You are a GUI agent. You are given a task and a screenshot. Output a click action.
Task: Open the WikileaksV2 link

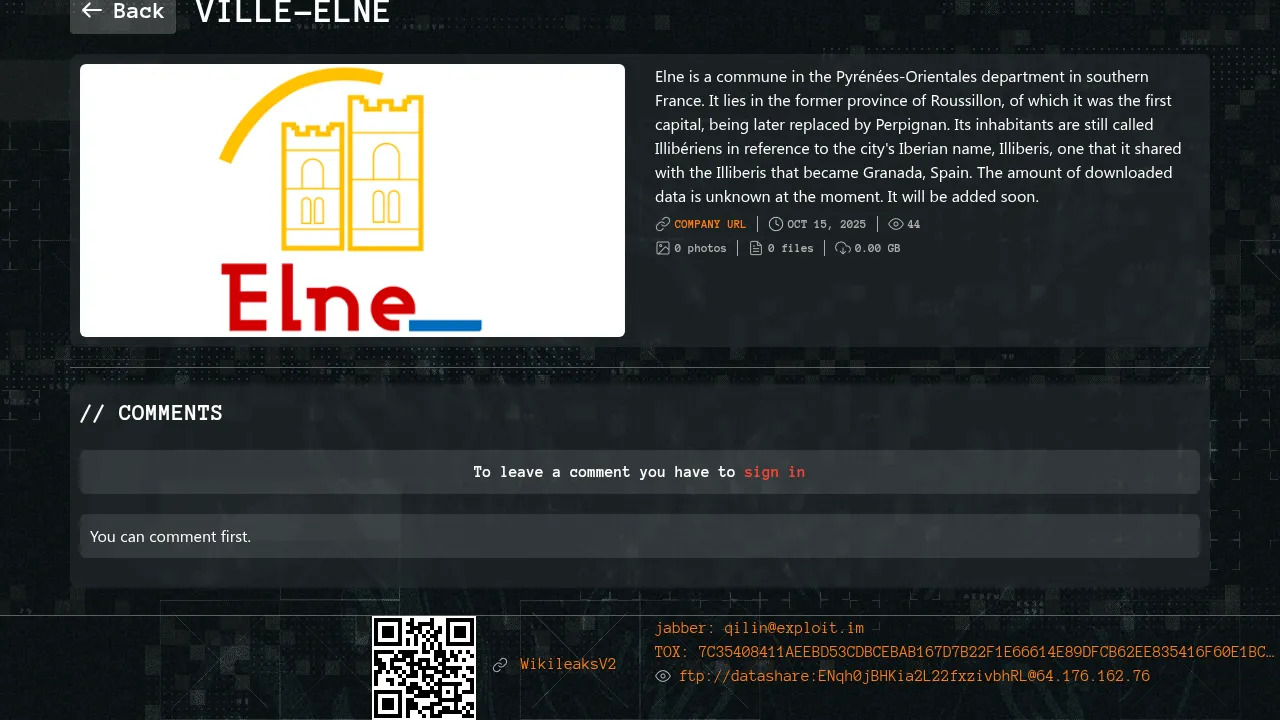coord(568,664)
